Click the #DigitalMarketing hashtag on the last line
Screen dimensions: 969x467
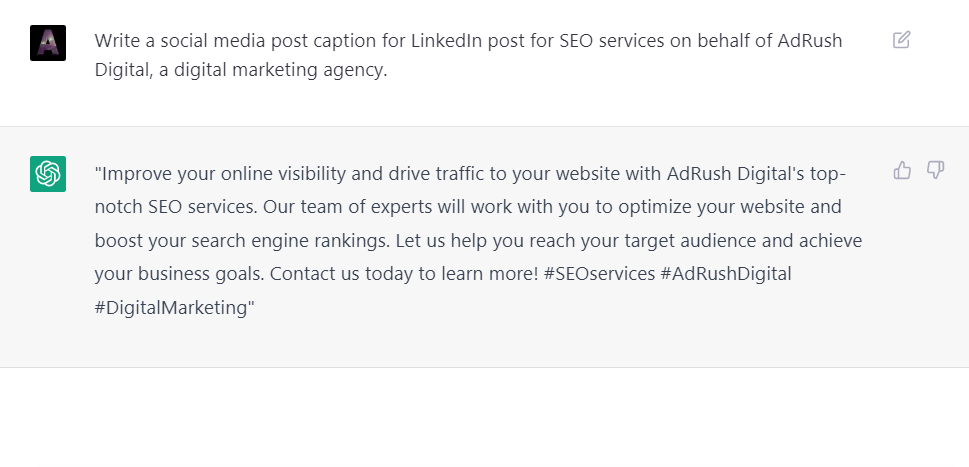[x=171, y=307]
